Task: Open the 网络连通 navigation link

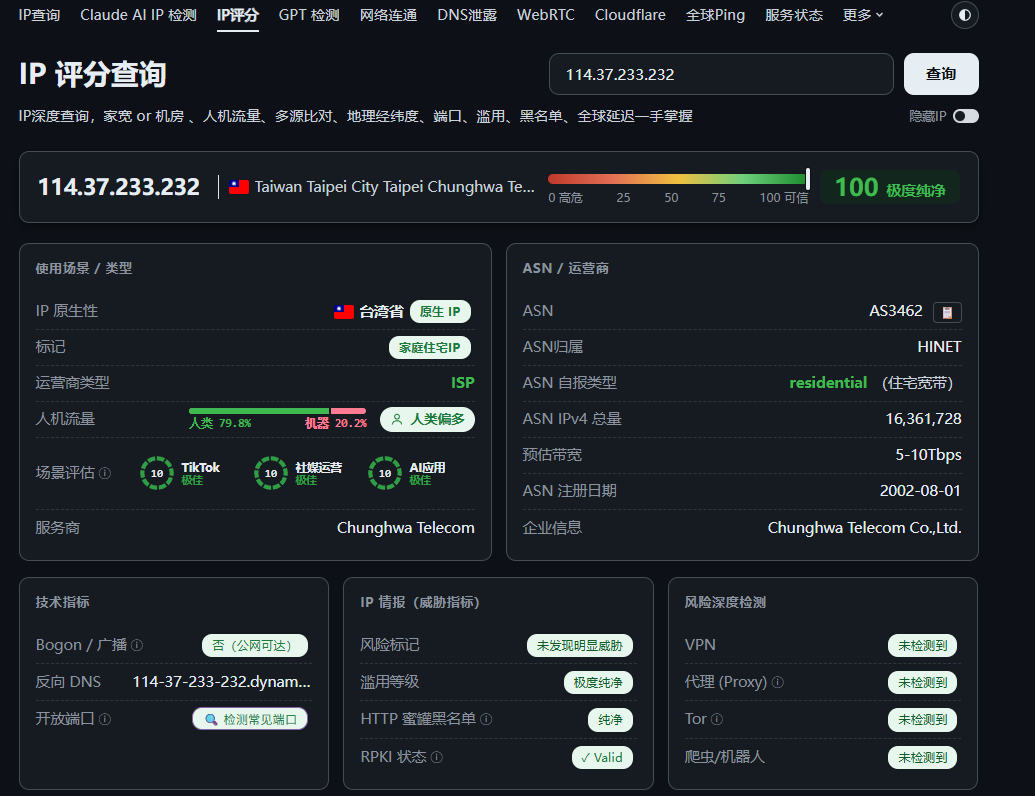Action: pos(388,15)
